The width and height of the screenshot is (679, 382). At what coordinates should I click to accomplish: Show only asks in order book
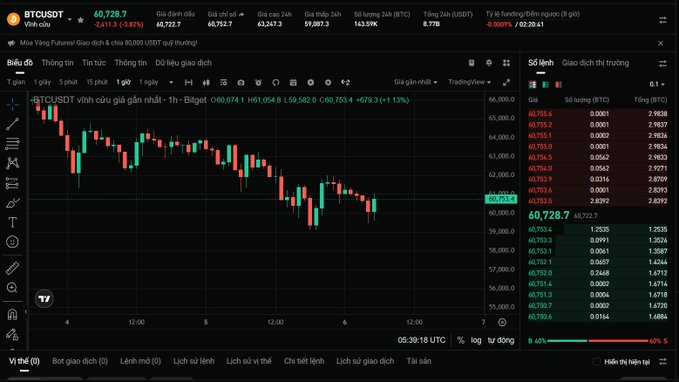(559, 84)
